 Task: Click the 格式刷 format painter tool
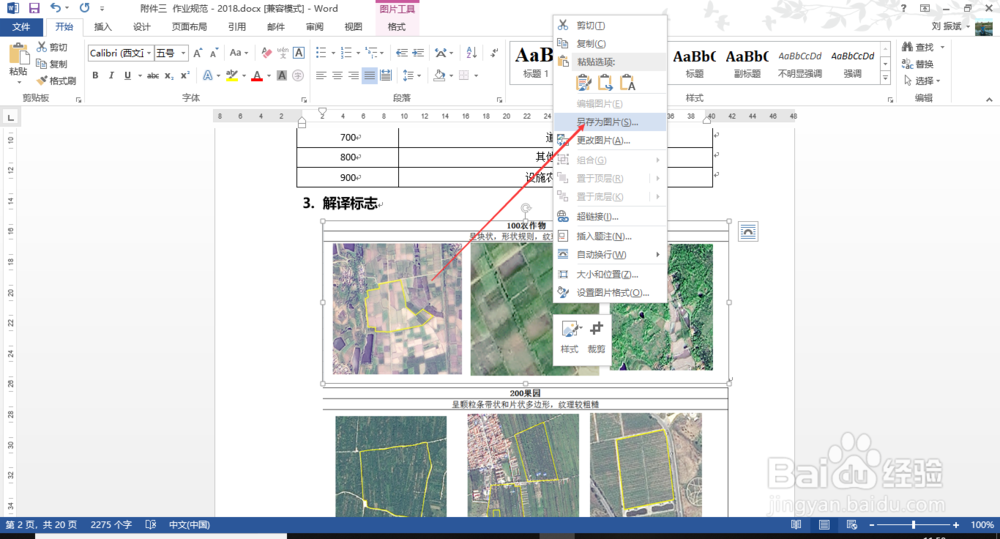(56, 81)
